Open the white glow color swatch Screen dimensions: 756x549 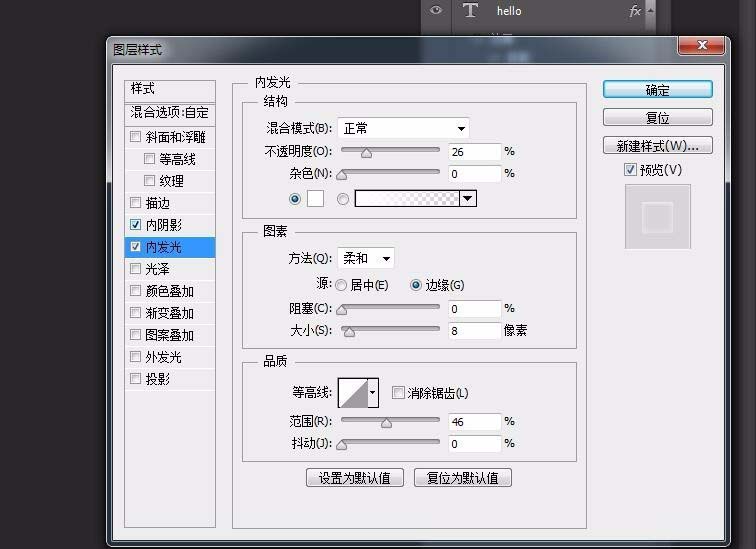315,199
